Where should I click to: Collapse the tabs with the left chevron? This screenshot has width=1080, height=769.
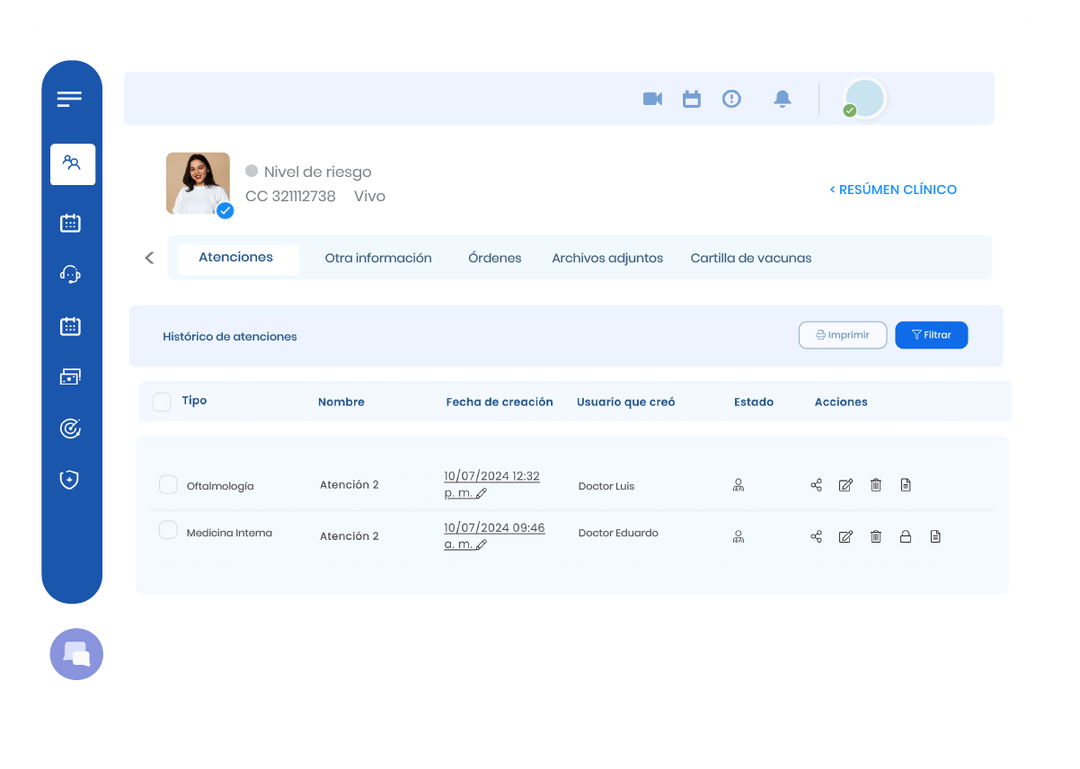click(149, 257)
